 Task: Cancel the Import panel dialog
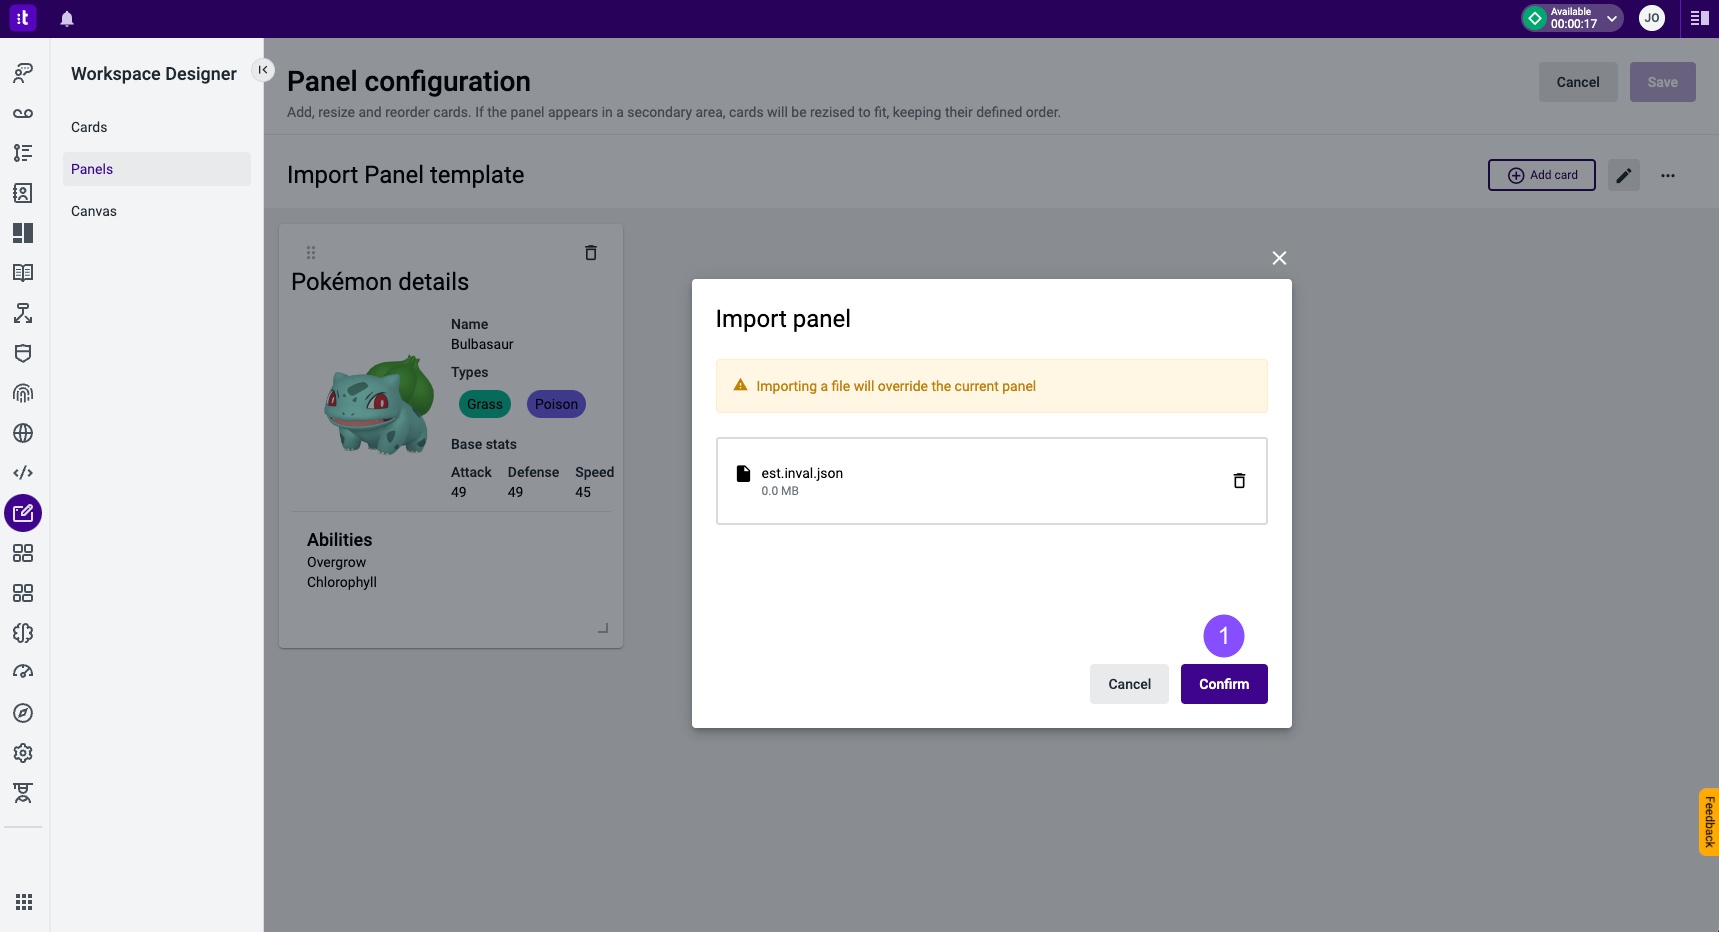1129,684
